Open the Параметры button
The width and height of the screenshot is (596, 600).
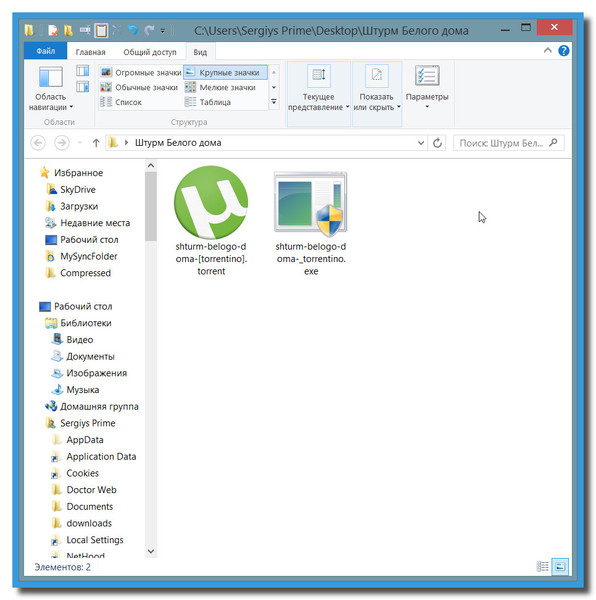coord(427,88)
